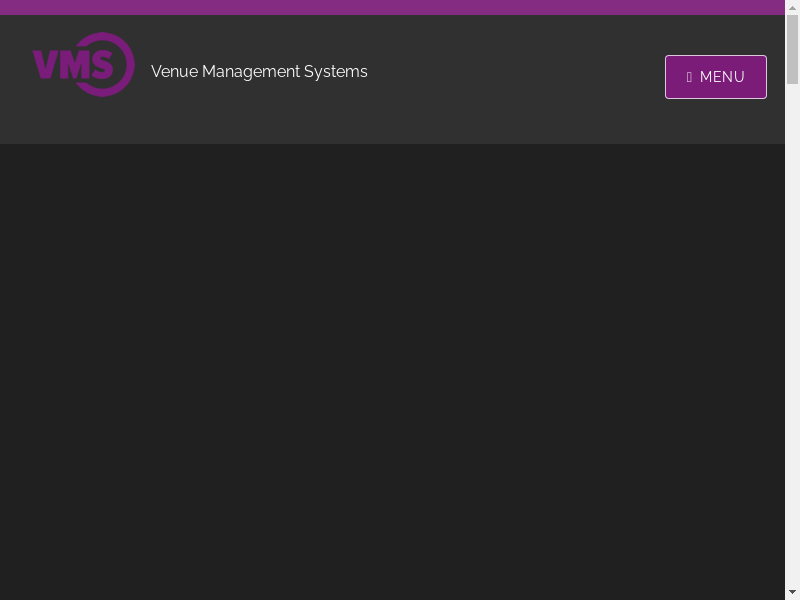Viewport: 800px width, 600px height.
Task: Click the hamburger glyph inside the MENU button
Action: point(689,77)
